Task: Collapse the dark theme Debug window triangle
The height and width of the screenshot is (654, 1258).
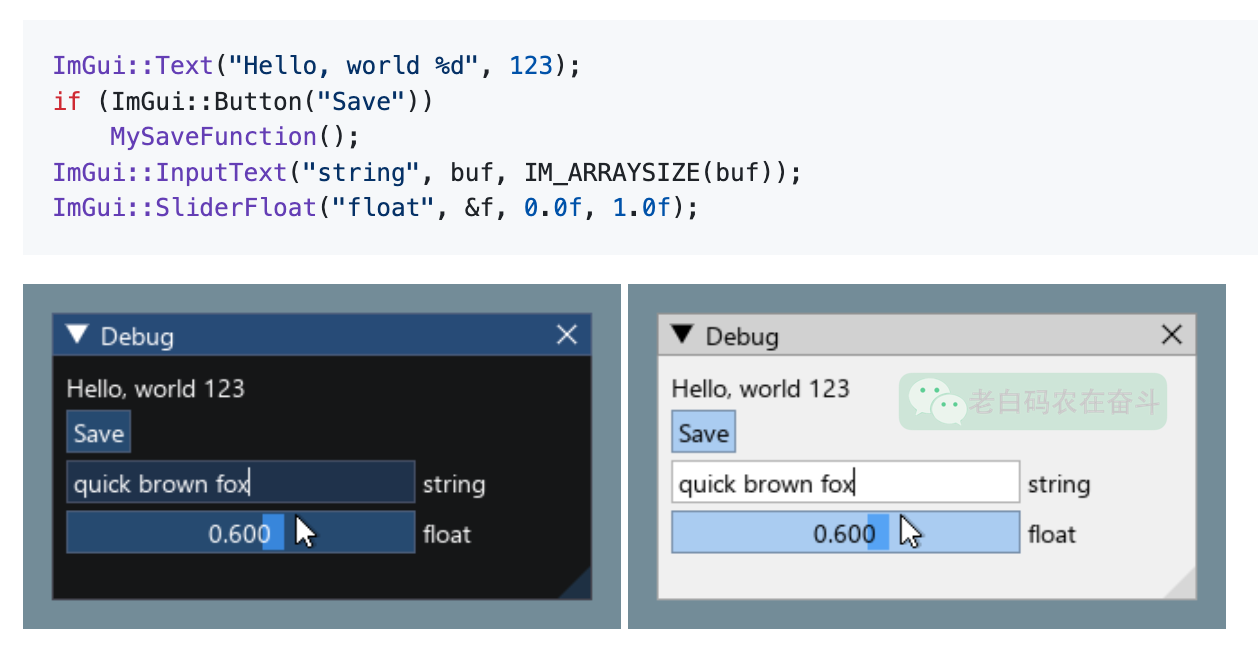Action: click(77, 335)
